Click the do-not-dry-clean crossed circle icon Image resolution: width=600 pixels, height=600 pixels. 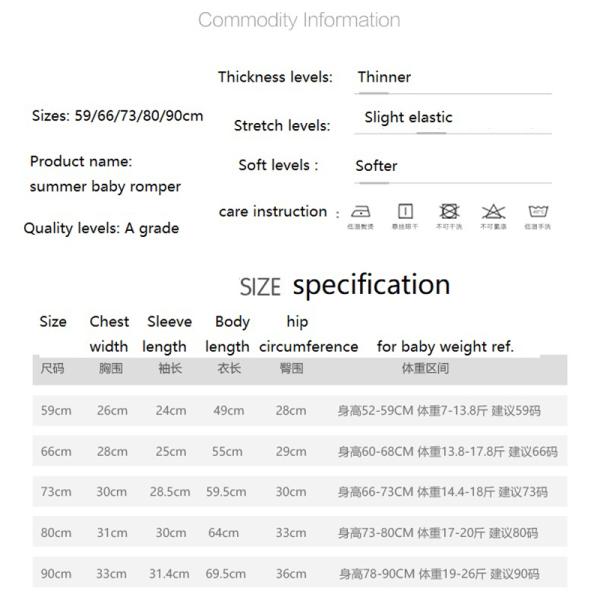tap(449, 212)
